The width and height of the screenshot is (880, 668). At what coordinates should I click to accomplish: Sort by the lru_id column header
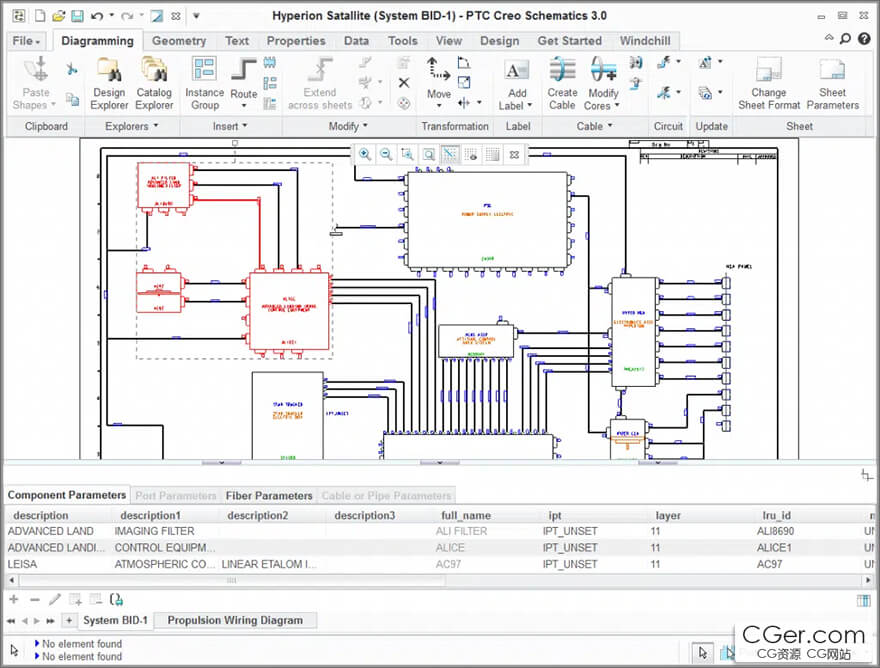pyautogui.click(x=777, y=515)
